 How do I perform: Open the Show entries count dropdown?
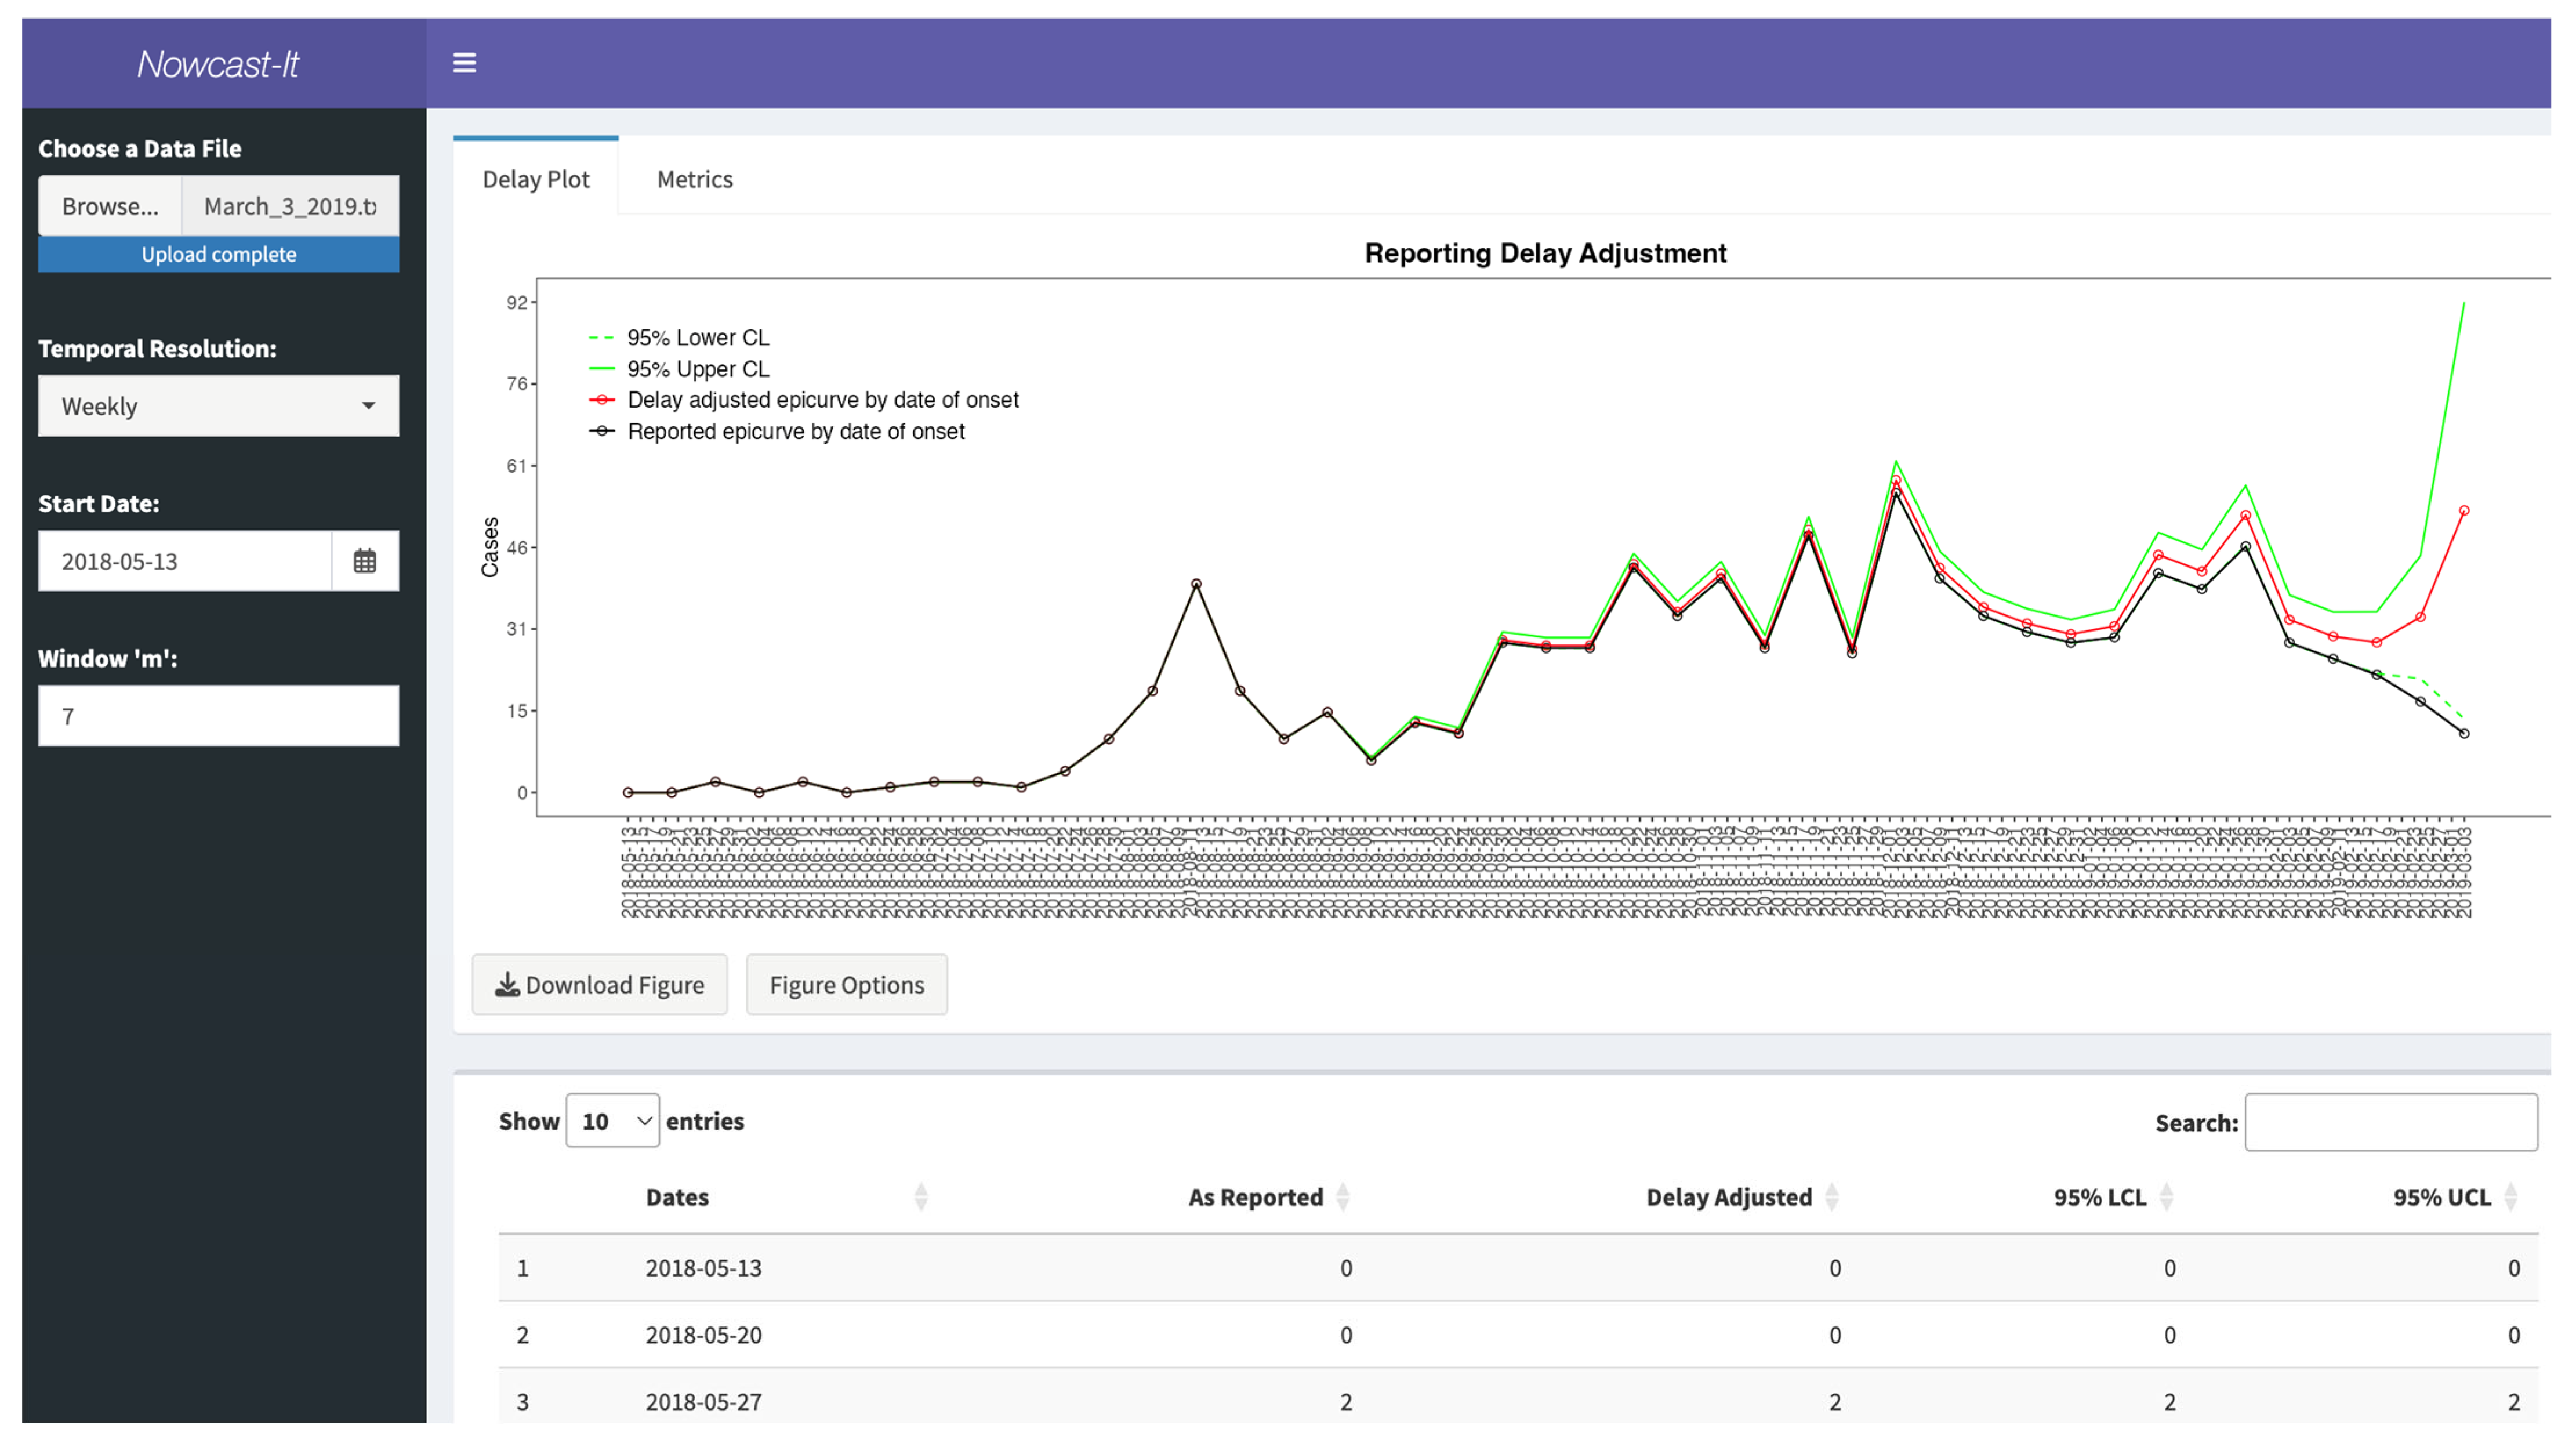click(x=612, y=1121)
